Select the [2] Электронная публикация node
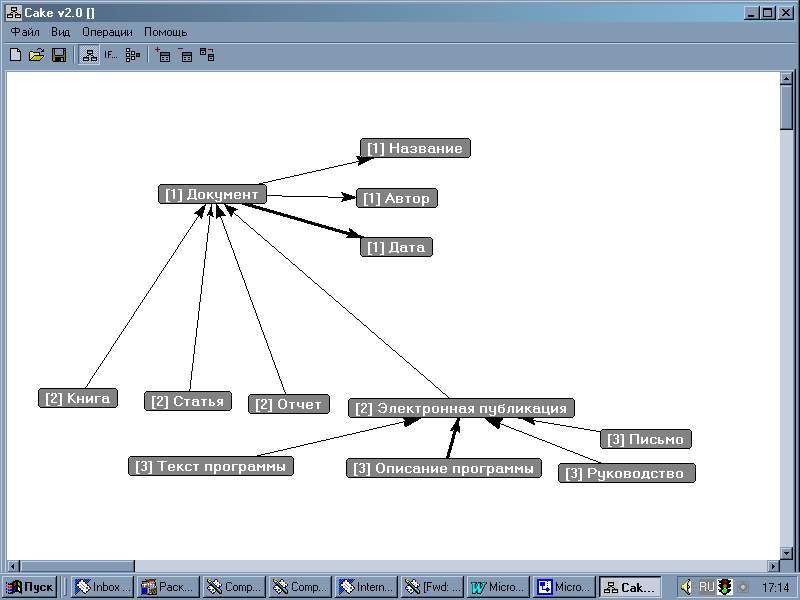The image size is (800, 600). click(461, 408)
